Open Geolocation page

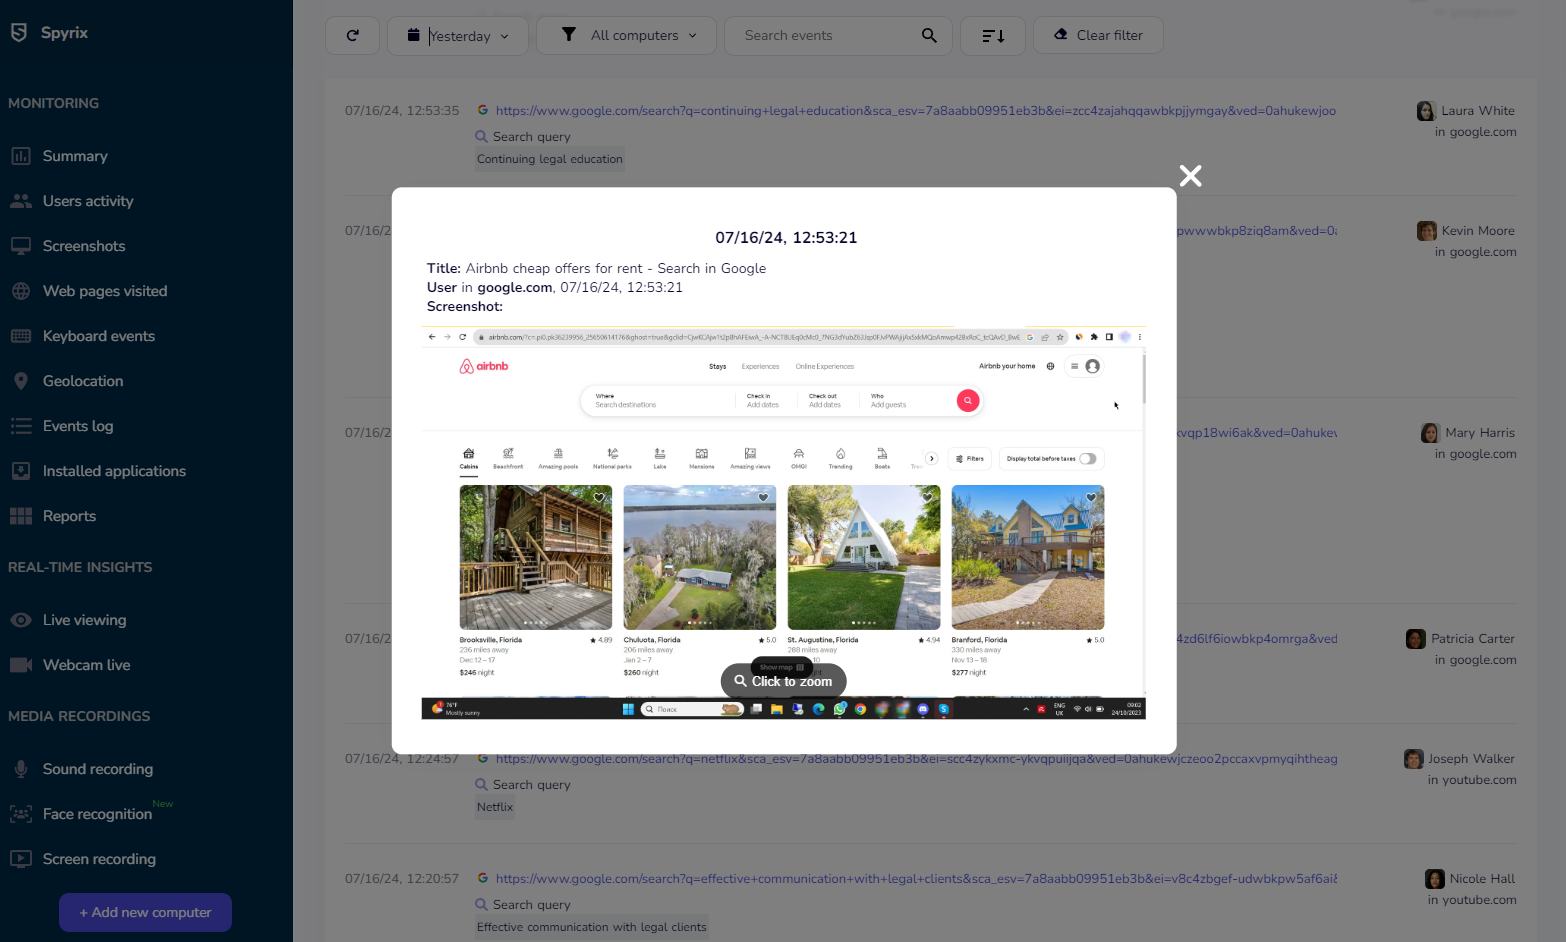click(83, 381)
